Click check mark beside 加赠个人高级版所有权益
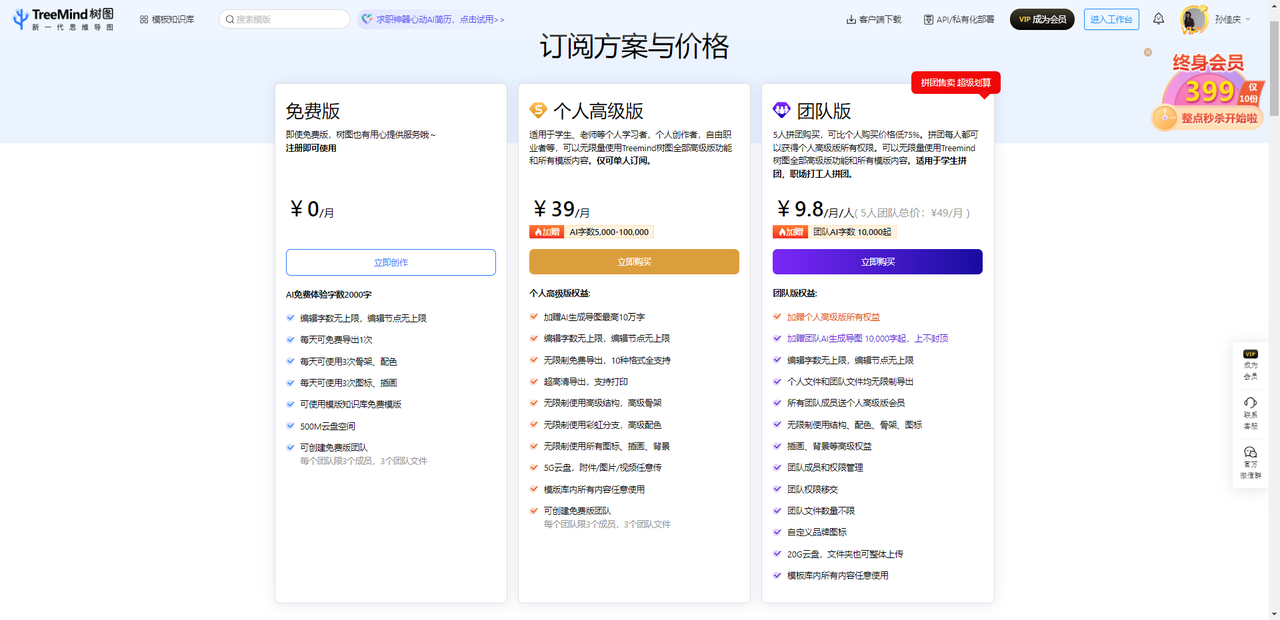Image resolution: width=1280 pixels, height=620 pixels. coord(777,317)
